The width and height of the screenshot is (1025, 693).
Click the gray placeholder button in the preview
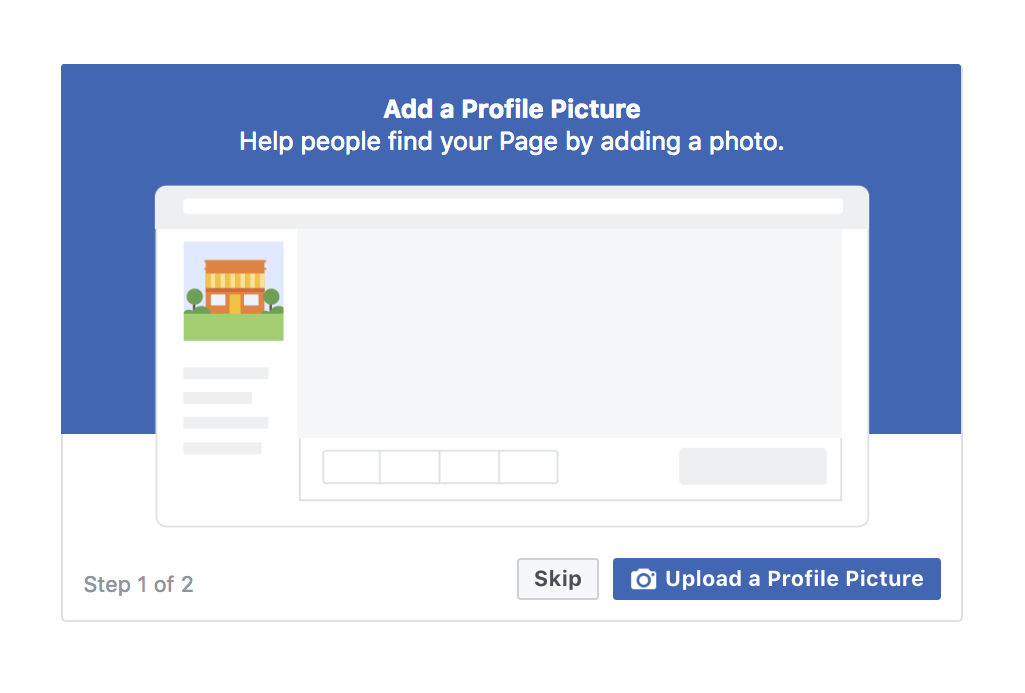(752, 466)
